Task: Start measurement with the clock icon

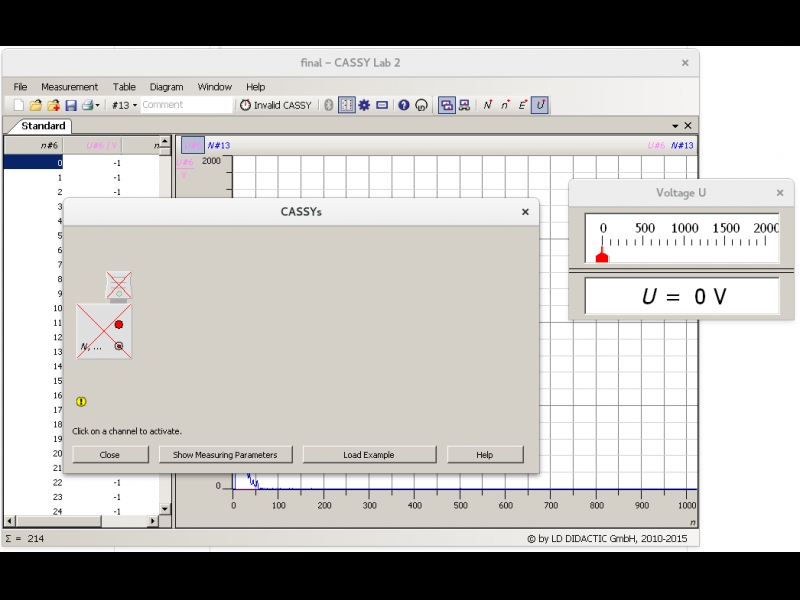Action: [245, 105]
